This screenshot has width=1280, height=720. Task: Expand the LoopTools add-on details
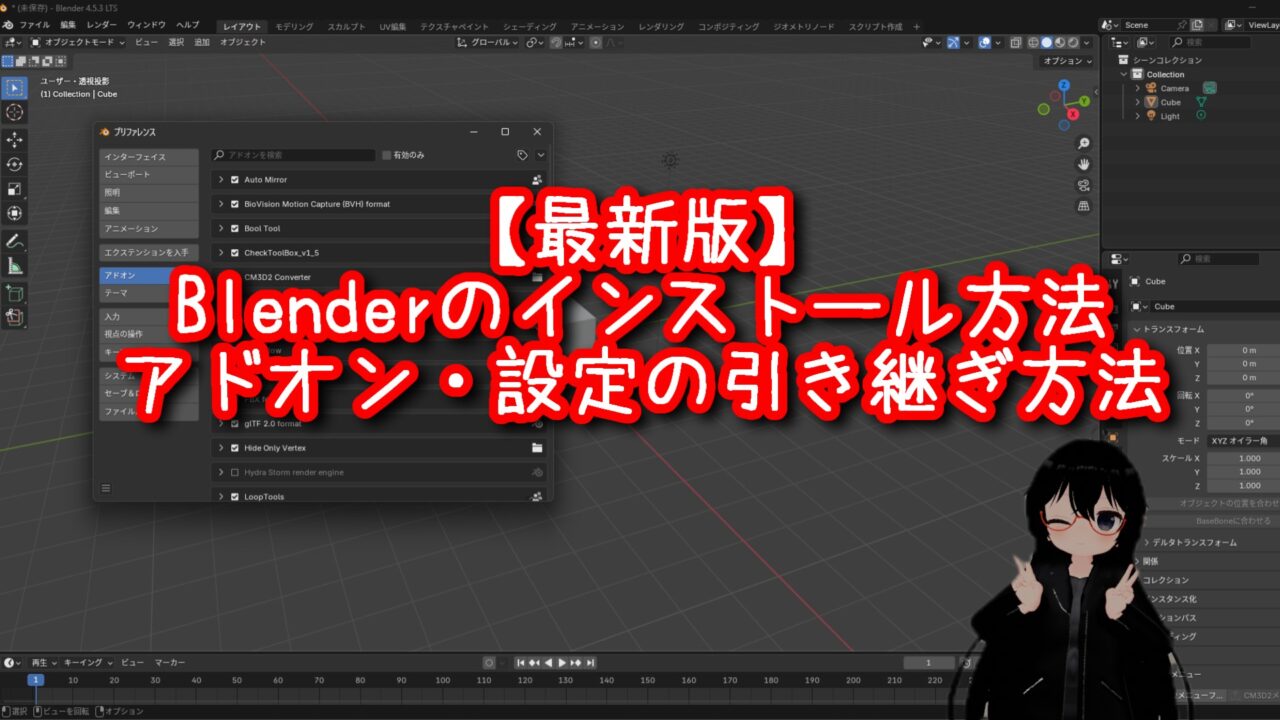(x=221, y=496)
